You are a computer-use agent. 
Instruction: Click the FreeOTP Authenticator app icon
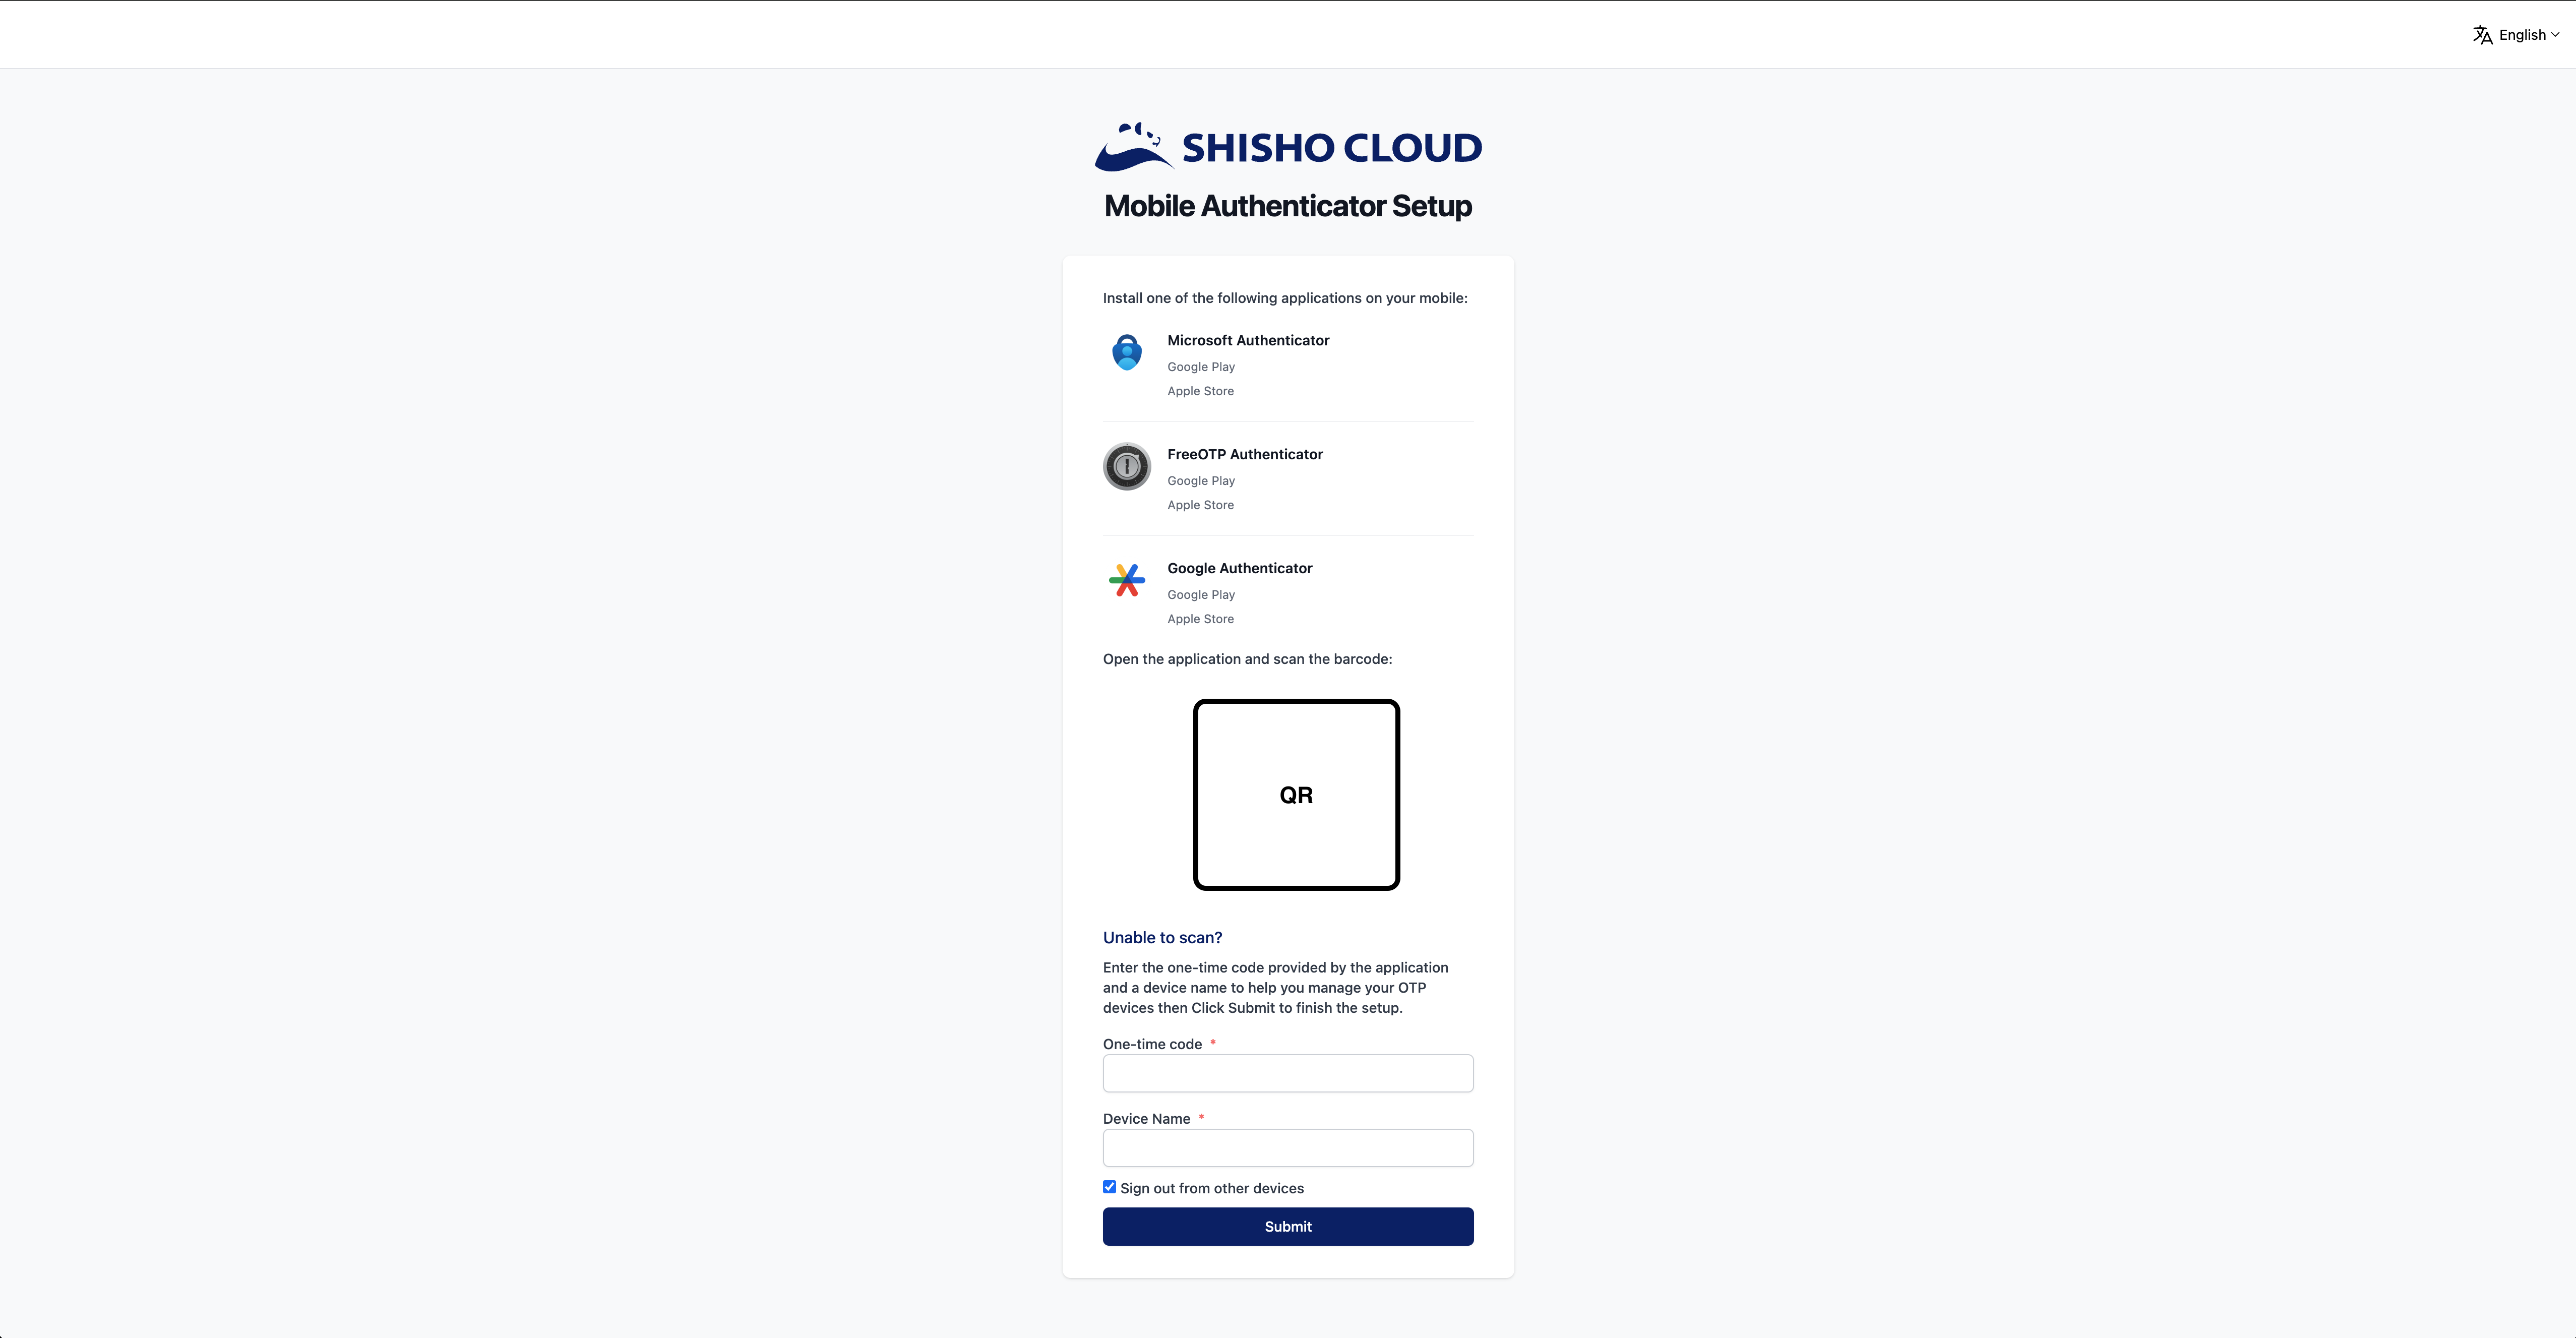coord(1127,466)
